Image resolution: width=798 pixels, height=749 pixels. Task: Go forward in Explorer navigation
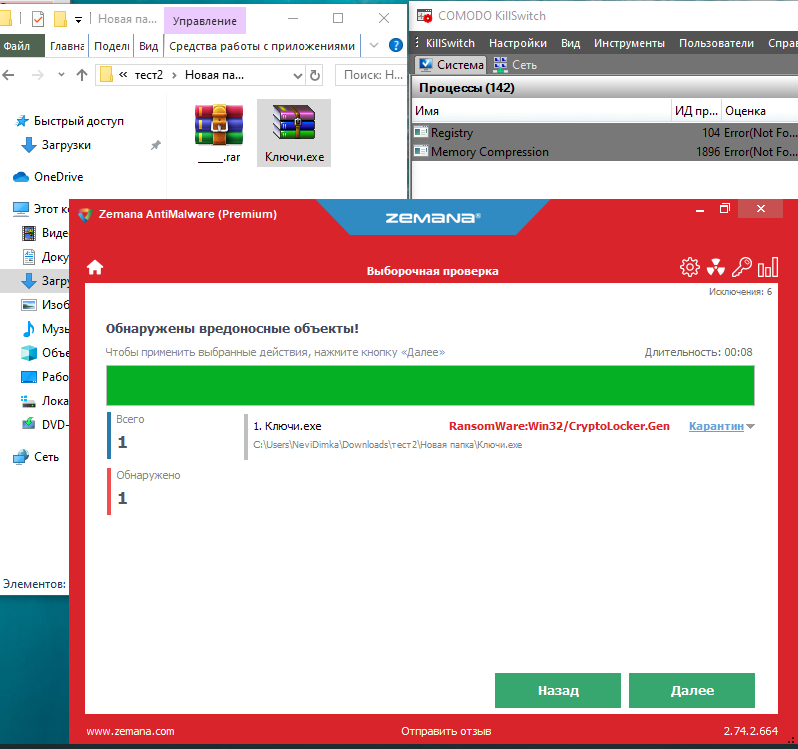[x=37, y=75]
